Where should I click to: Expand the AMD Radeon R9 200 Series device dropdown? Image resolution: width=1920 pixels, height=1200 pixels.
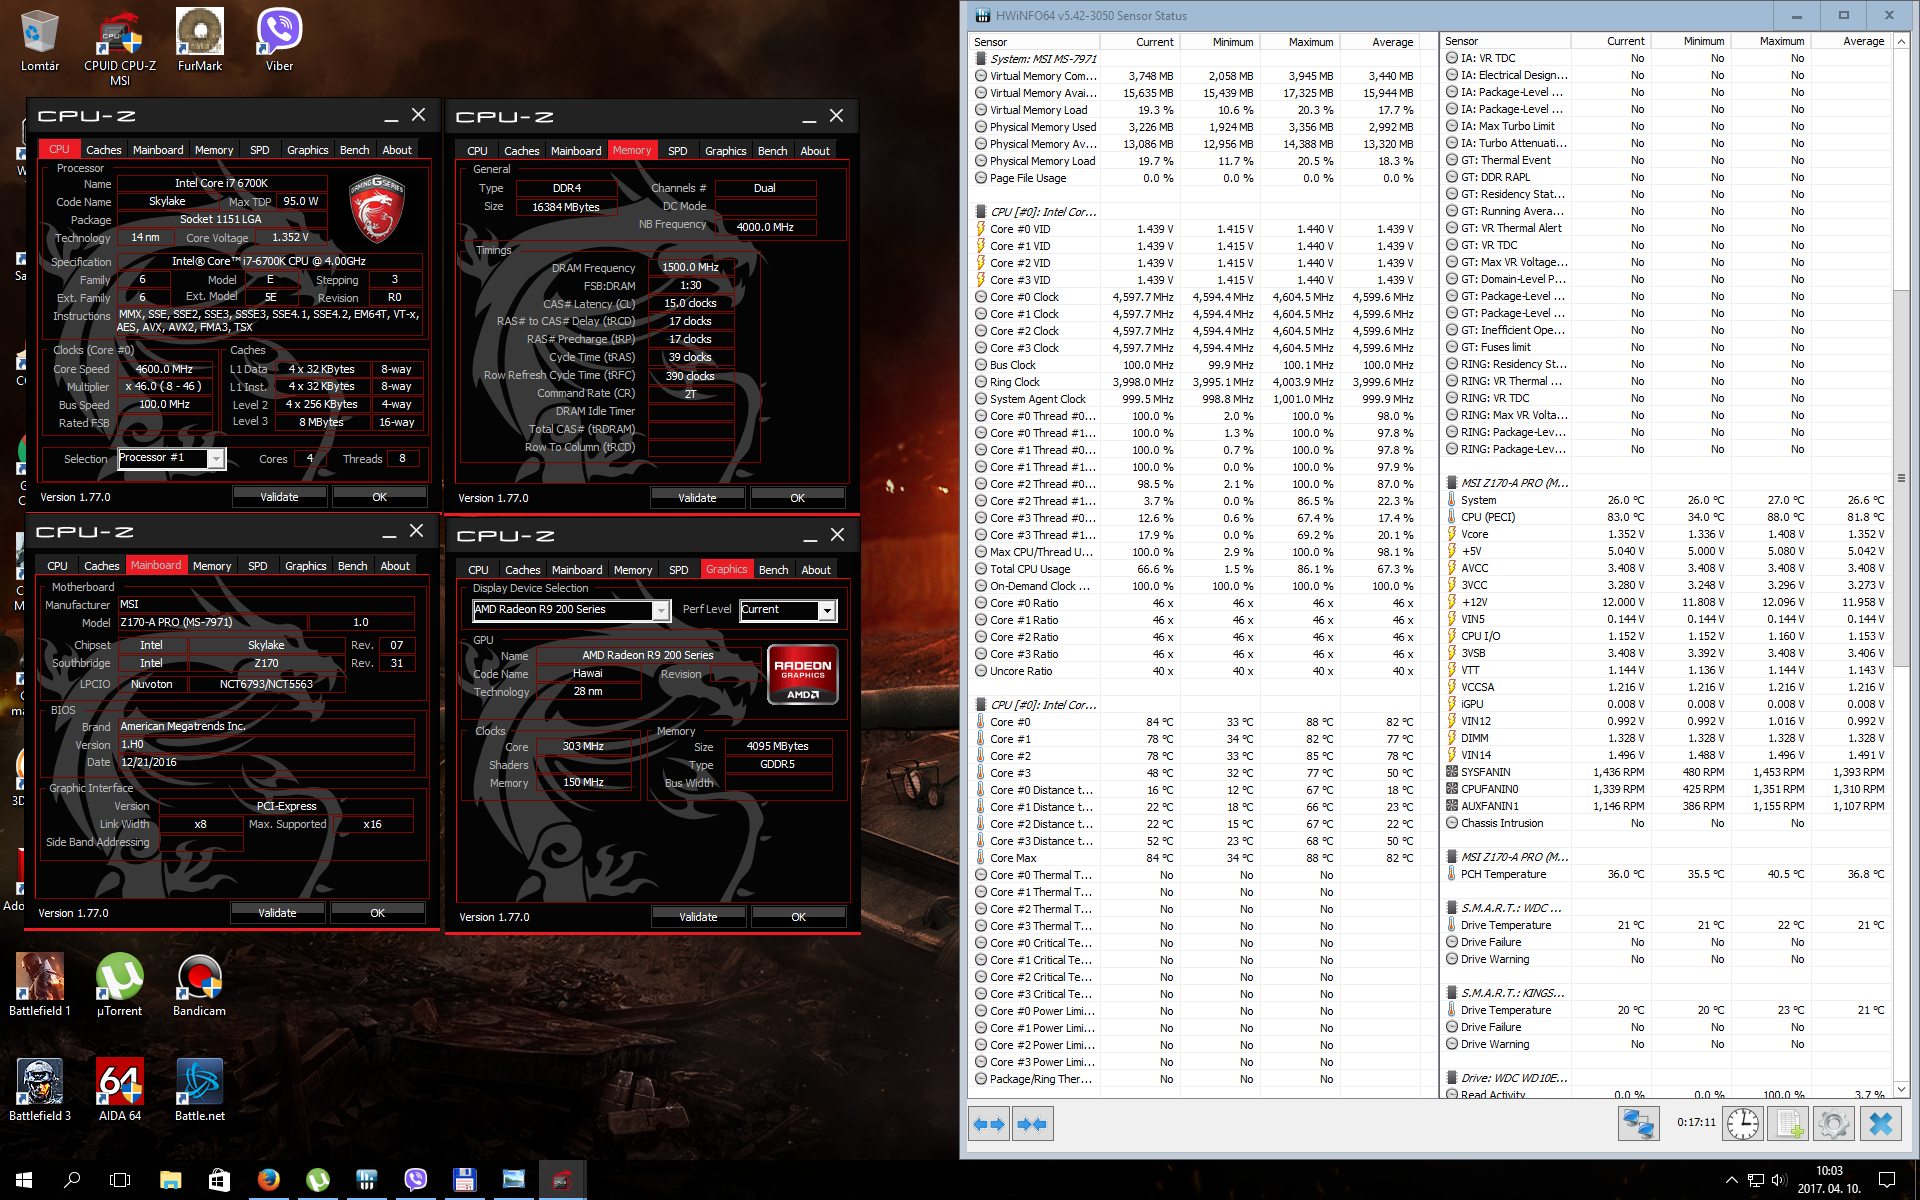click(660, 610)
